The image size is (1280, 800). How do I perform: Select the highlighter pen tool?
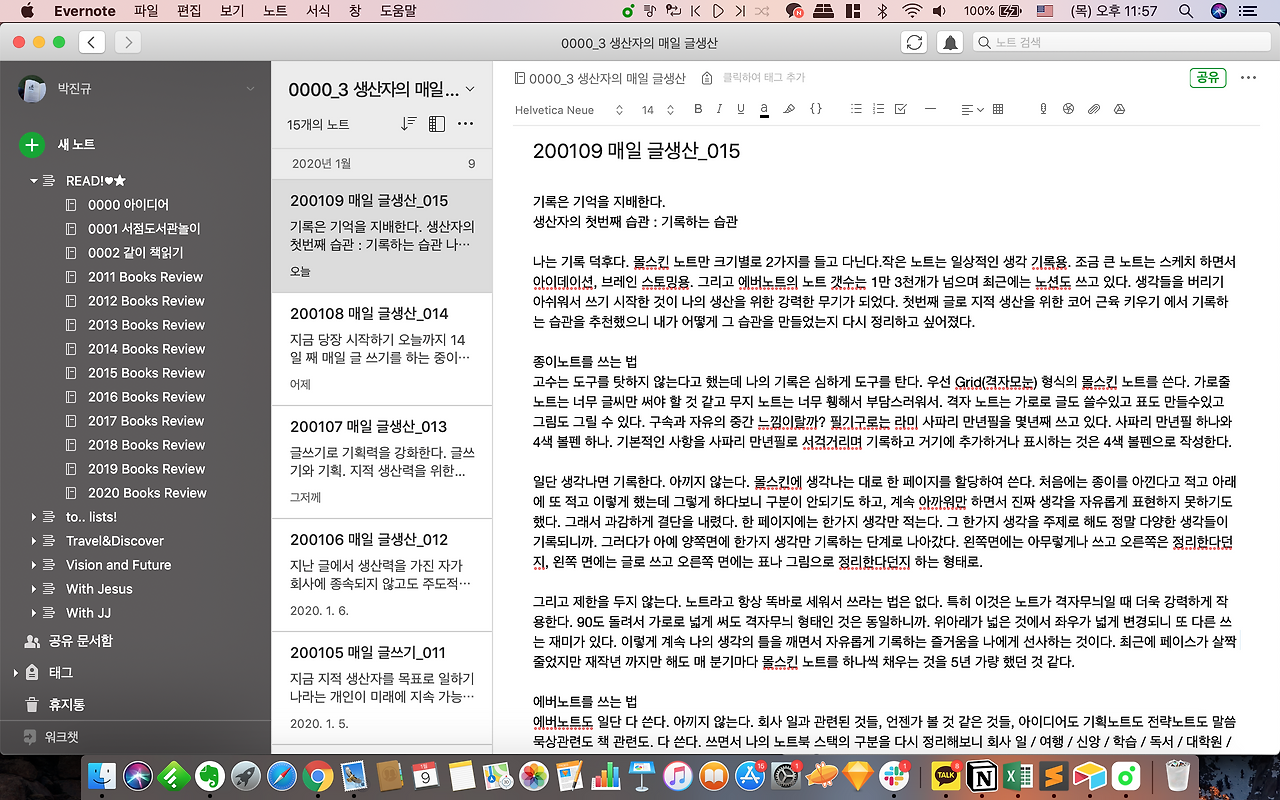[788, 109]
